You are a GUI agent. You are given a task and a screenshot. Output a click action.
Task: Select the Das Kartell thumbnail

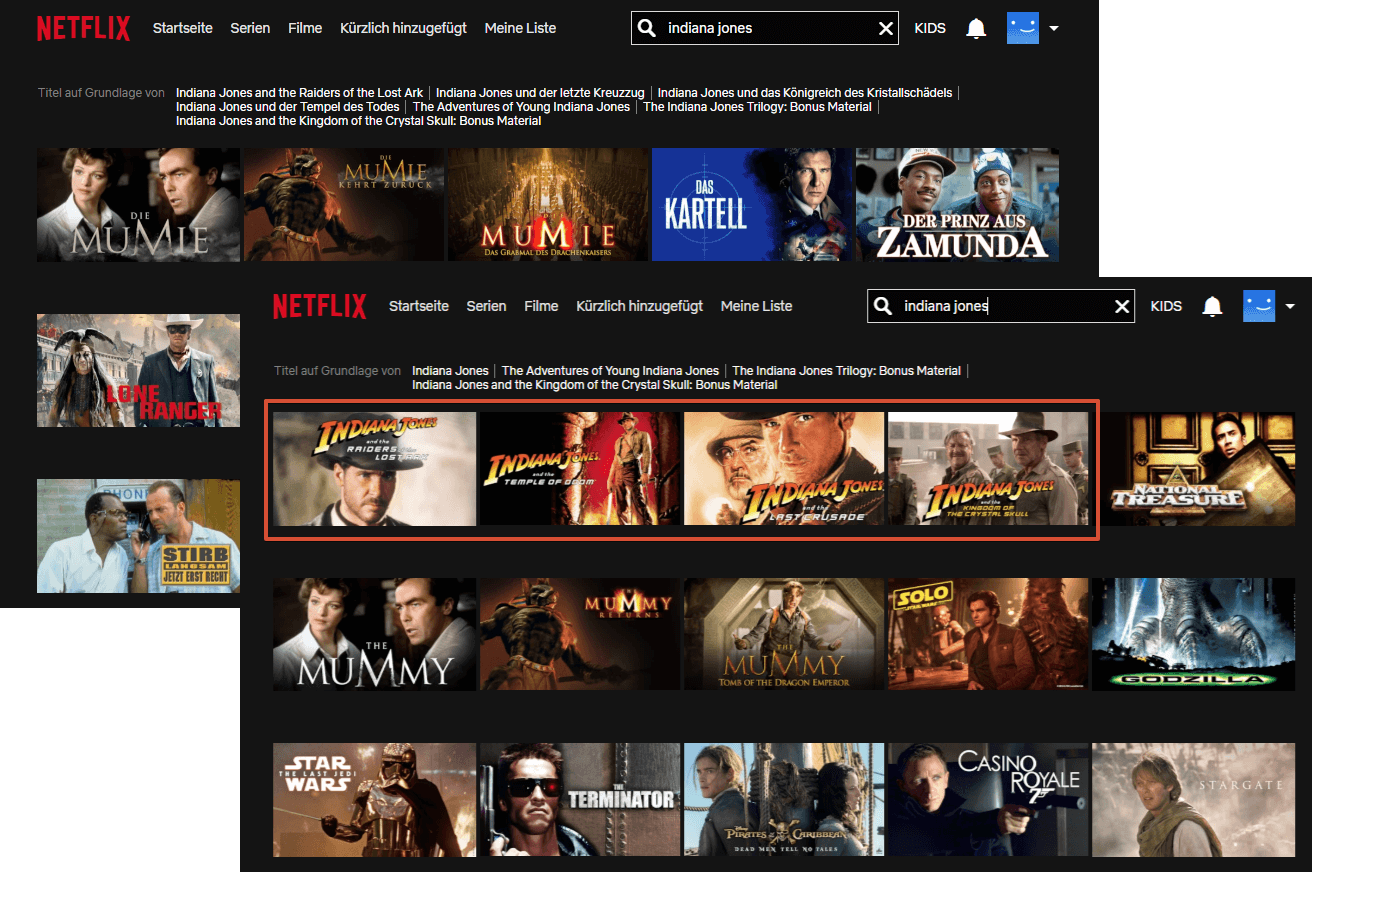tap(752, 205)
